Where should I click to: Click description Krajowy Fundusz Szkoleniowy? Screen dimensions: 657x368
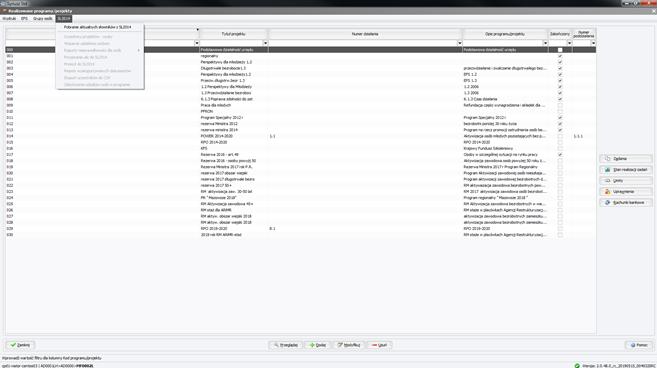click(x=488, y=148)
